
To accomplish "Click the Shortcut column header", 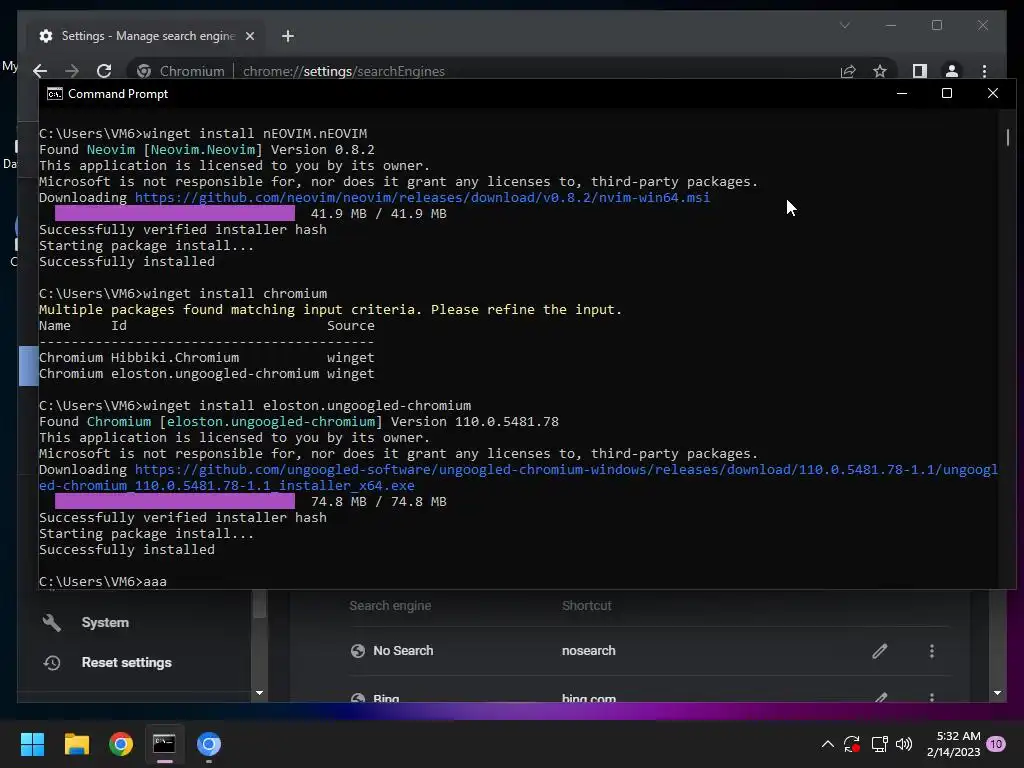I will (586, 605).
